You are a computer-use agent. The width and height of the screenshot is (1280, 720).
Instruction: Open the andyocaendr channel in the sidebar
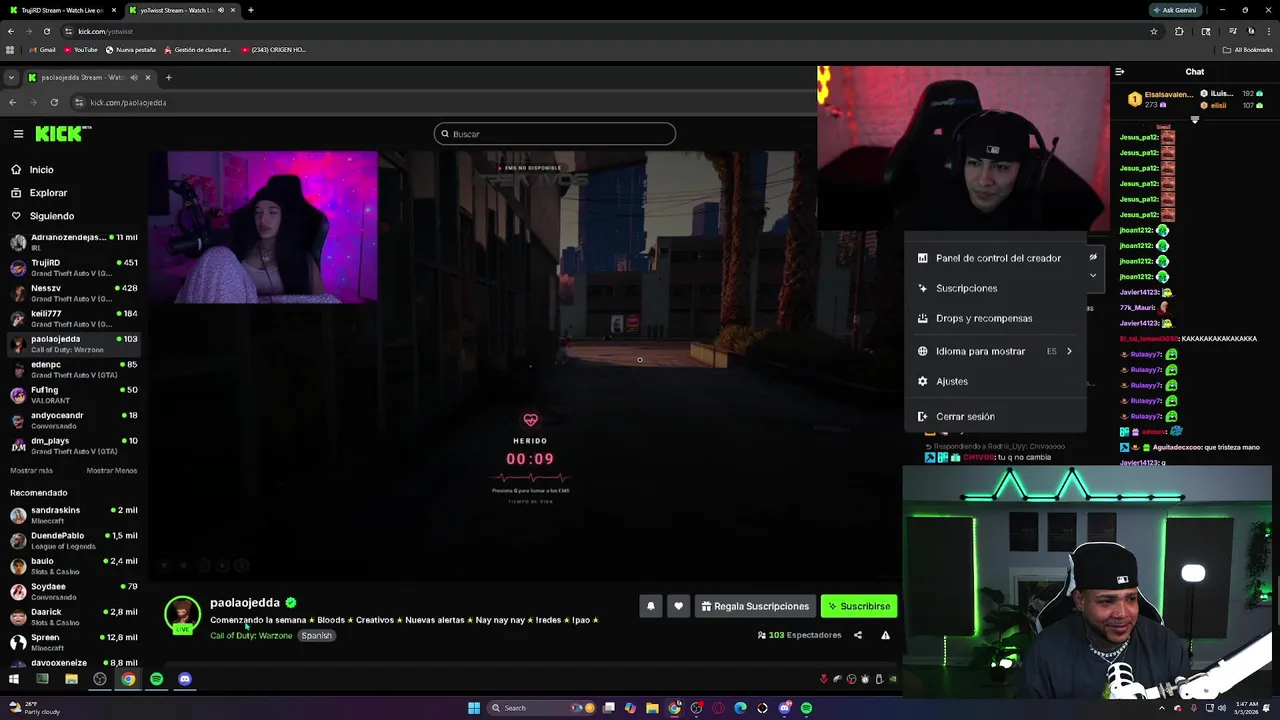(74, 420)
